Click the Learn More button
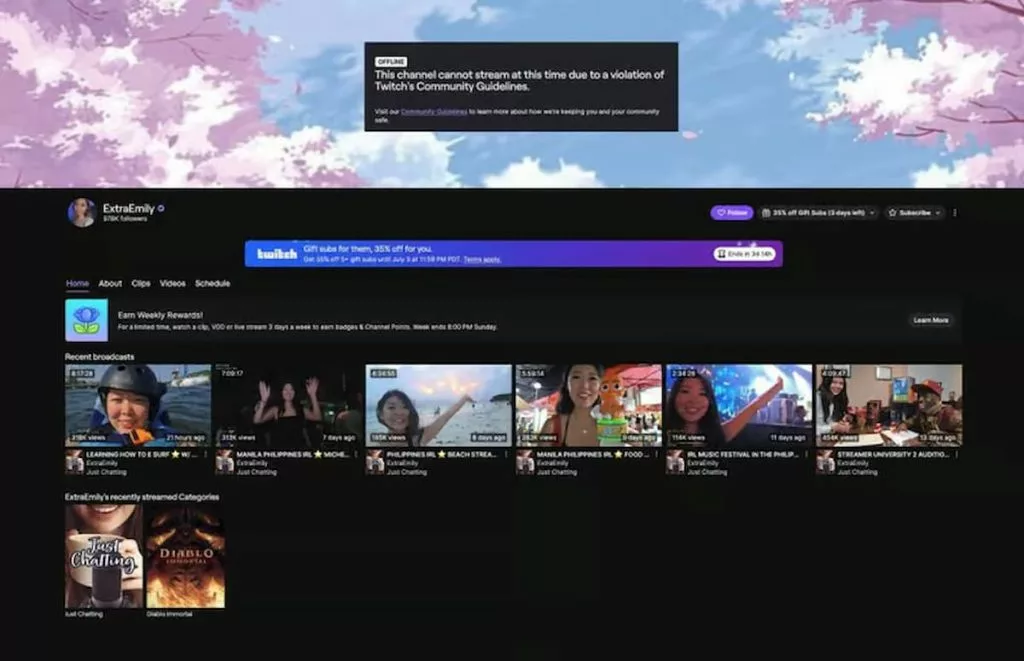Screen dimensions: 1024x661 tap(931, 320)
